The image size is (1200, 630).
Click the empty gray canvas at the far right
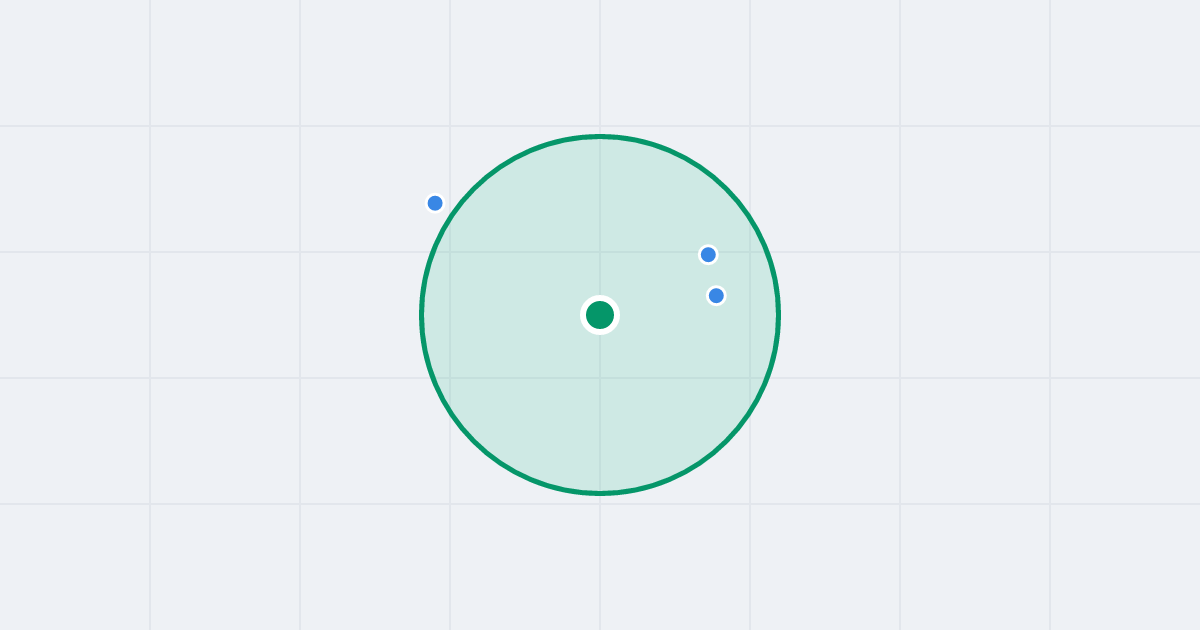pyautogui.click(x=1125, y=315)
